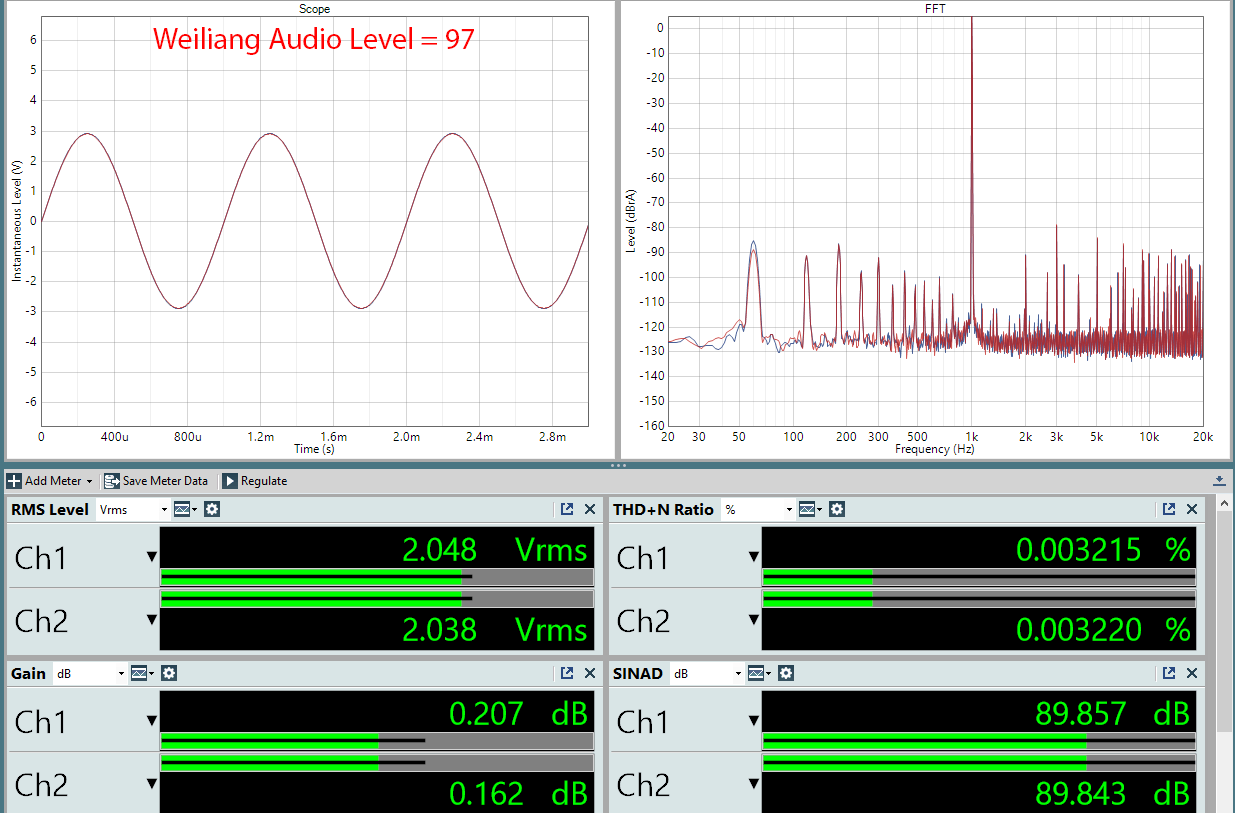This screenshot has height=813, width=1235.
Task: Open RMS Level meter graph icon dropdown
Action: click(185, 509)
